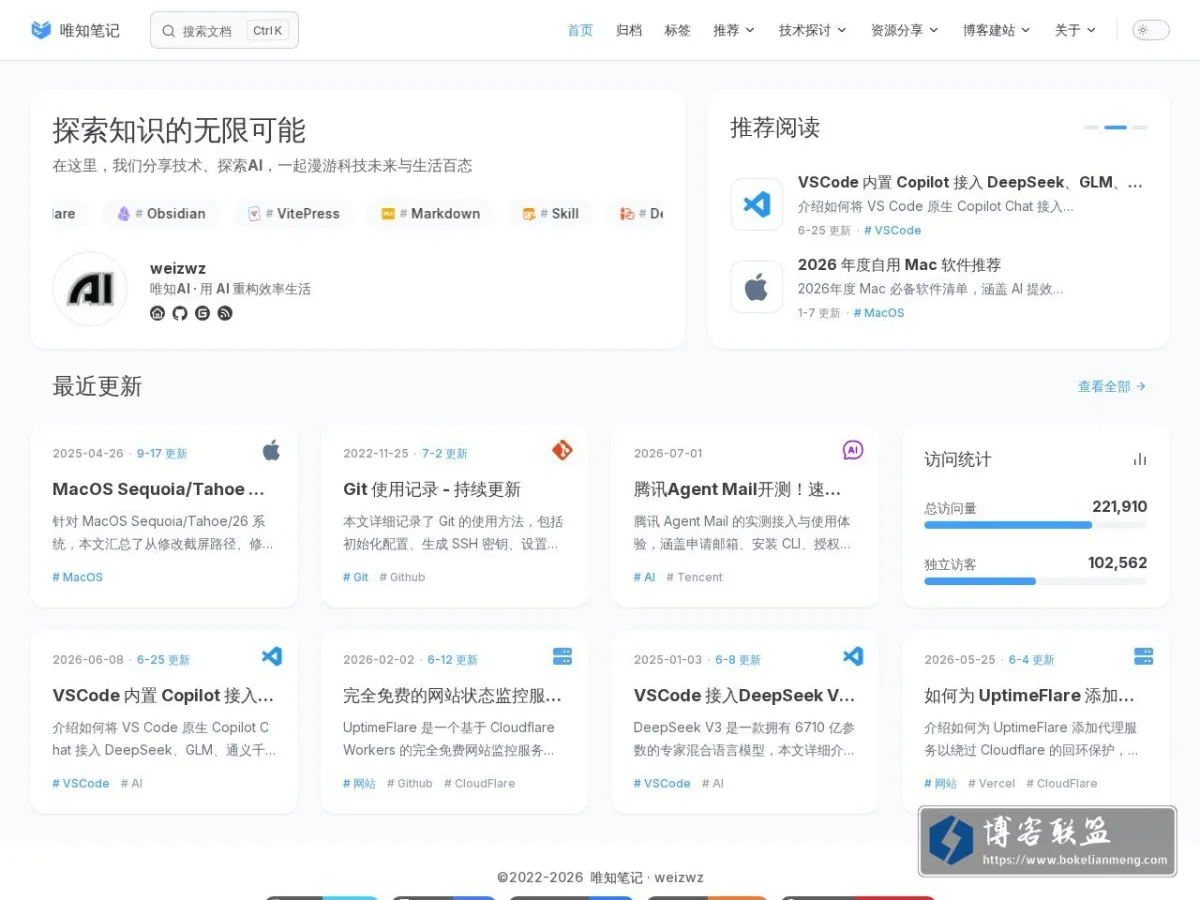Screen dimensions: 1200x900
Task: Select active middle carousel indicator in 推荐阅读
Action: tap(1115, 128)
